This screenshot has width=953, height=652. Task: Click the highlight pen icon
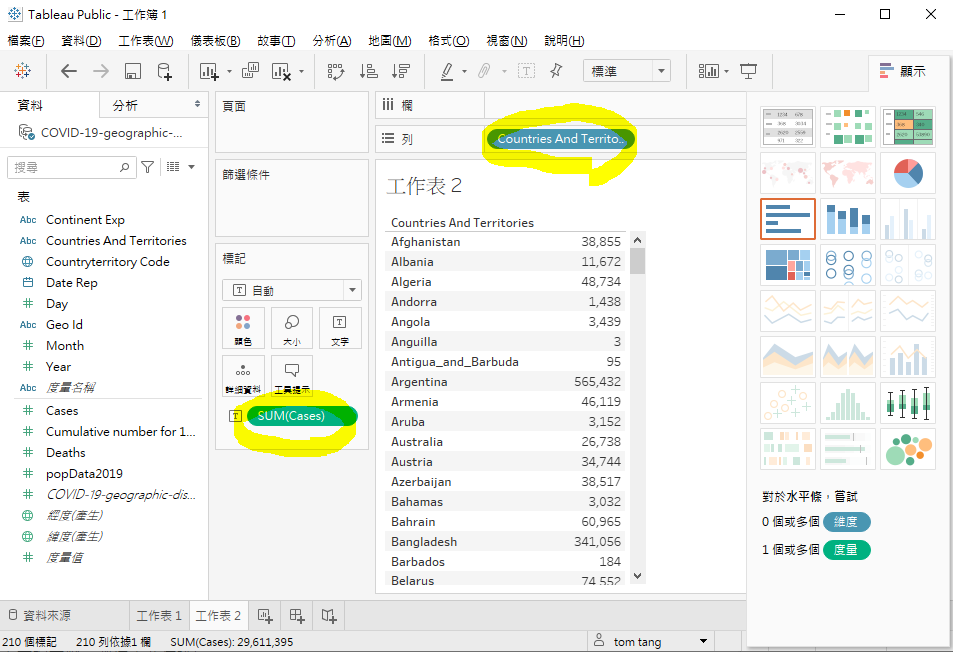pyautogui.click(x=447, y=71)
